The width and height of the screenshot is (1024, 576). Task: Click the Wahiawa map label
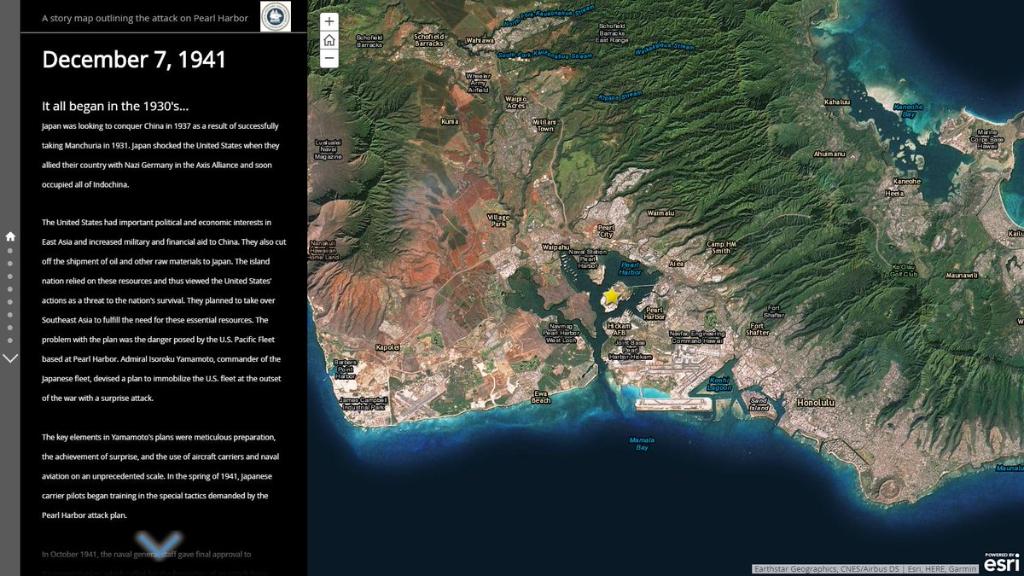click(x=480, y=40)
